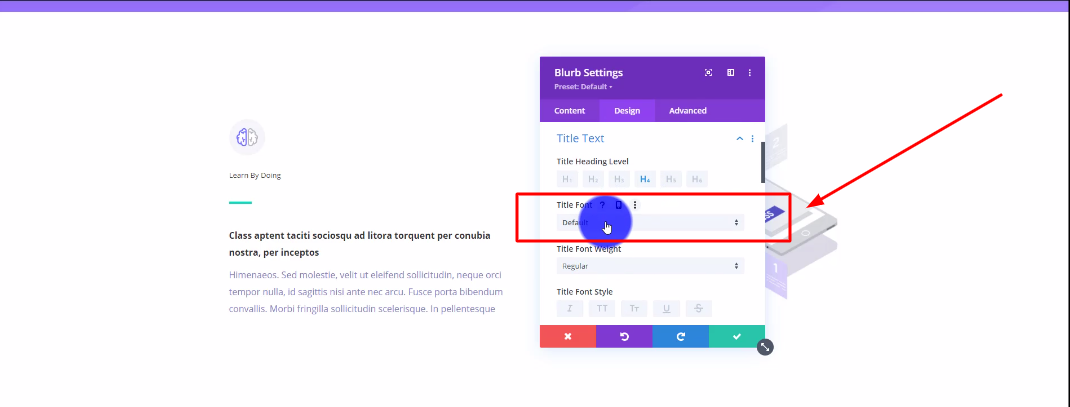1070x407 pixels.
Task: Toggle strikethrough title font style
Action: tap(698, 309)
